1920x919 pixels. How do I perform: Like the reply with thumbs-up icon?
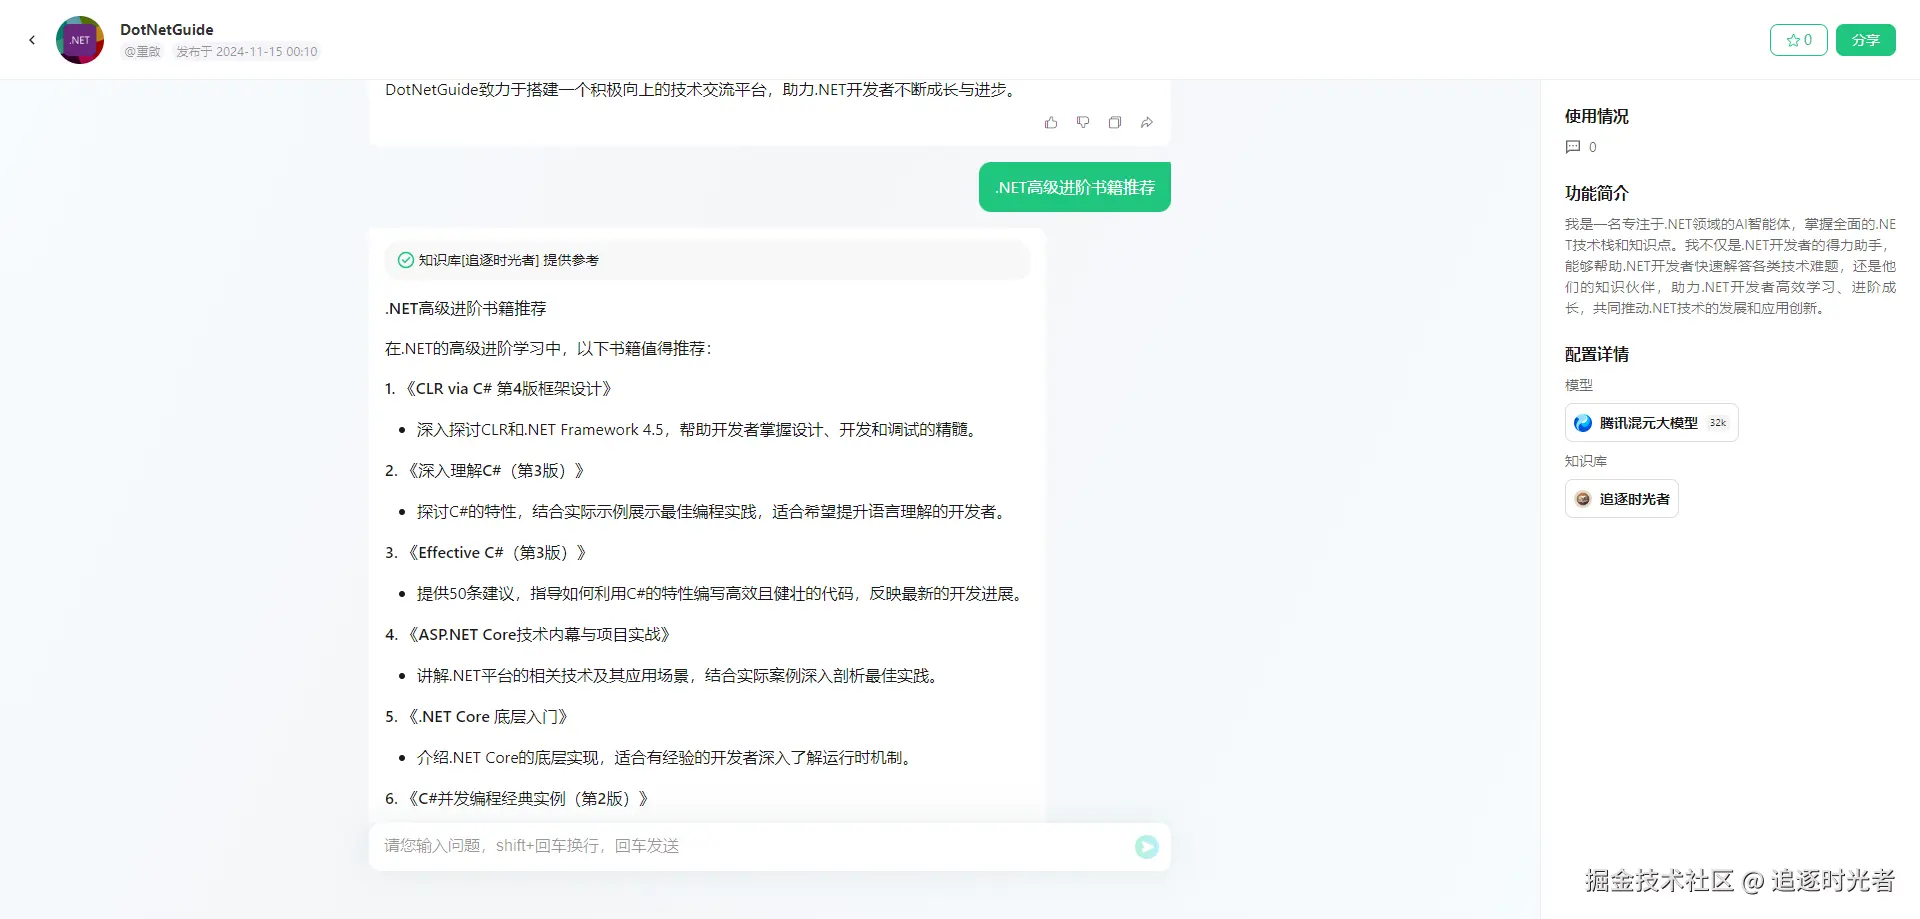[x=1051, y=122]
